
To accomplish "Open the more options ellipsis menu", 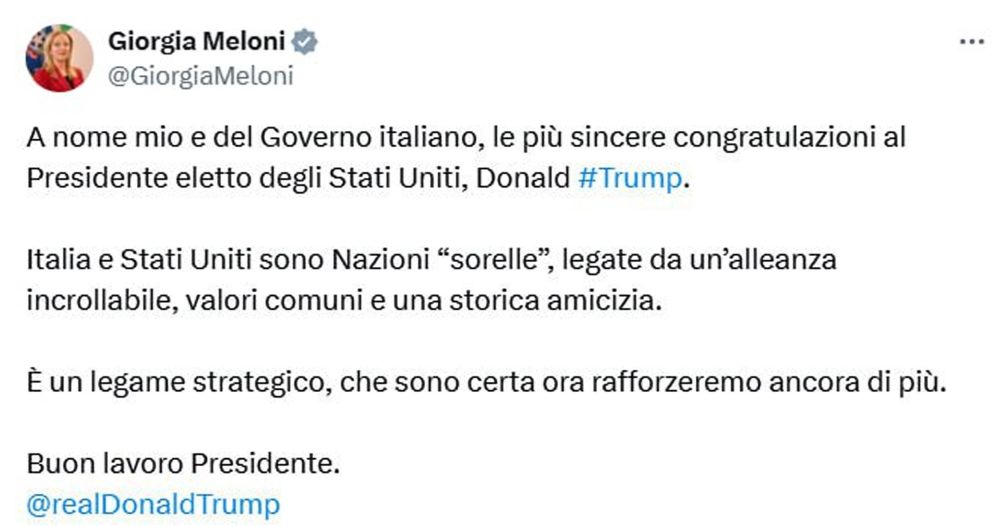I will pyautogui.click(x=971, y=41).
